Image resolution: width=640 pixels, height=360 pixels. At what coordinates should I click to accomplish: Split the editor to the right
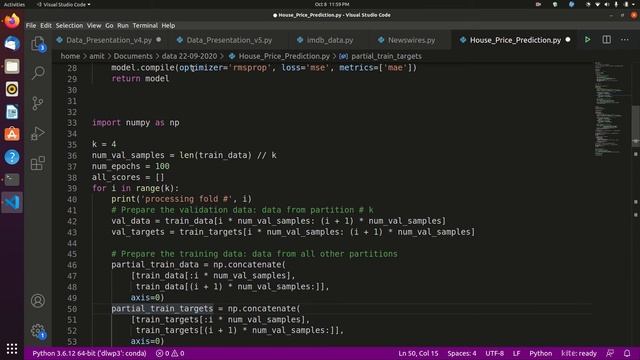(x=607, y=40)
